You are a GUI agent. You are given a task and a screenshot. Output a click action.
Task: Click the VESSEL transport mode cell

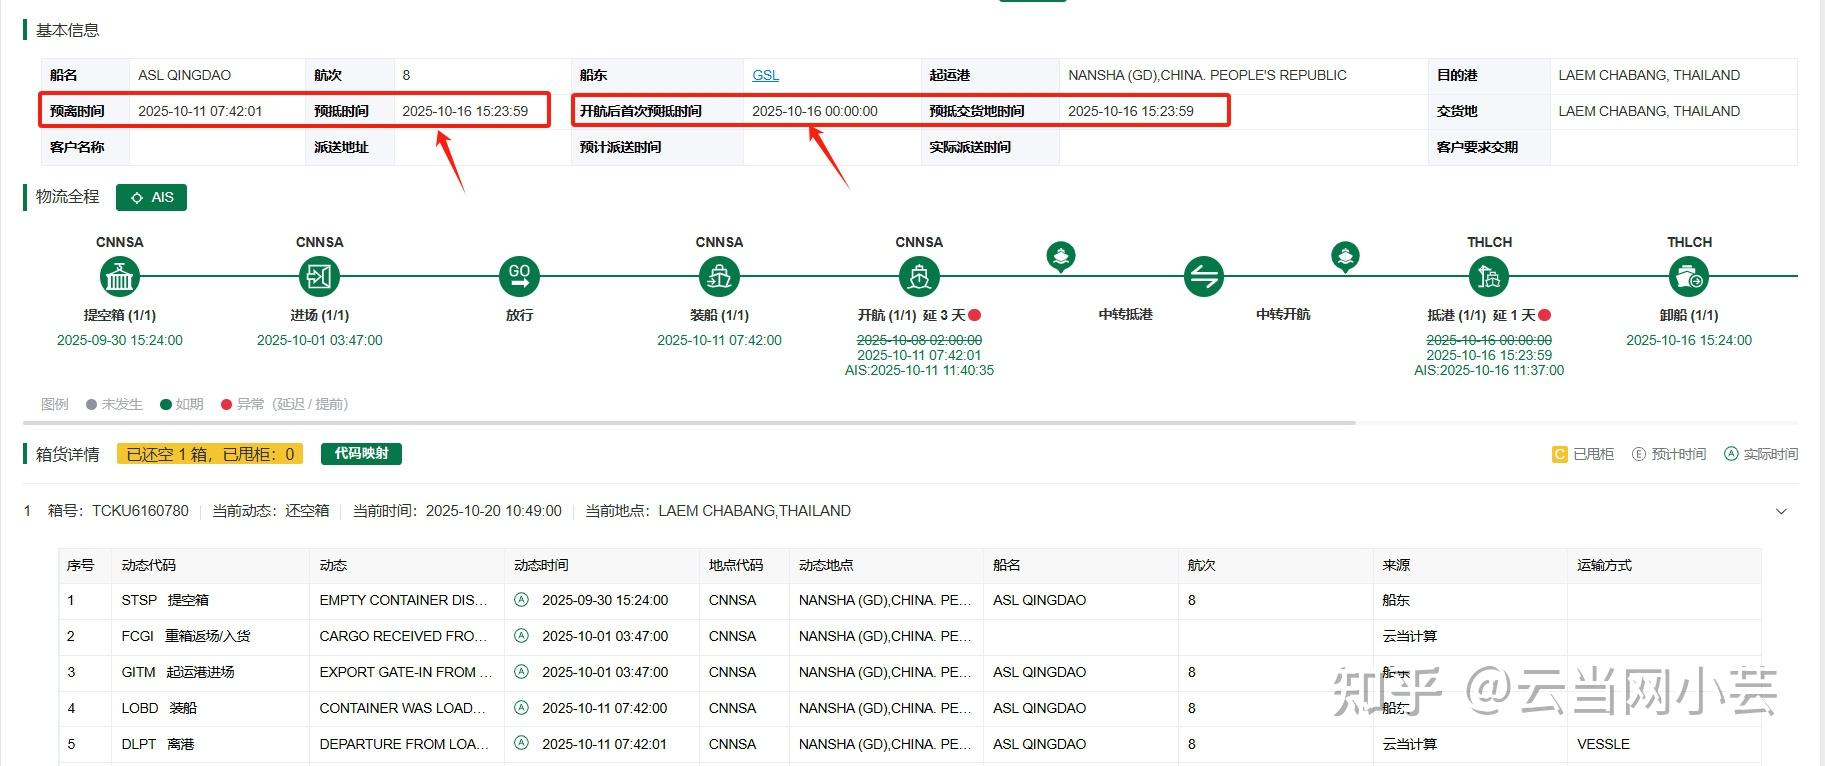pyautogui.click(x=1603, y=744)
